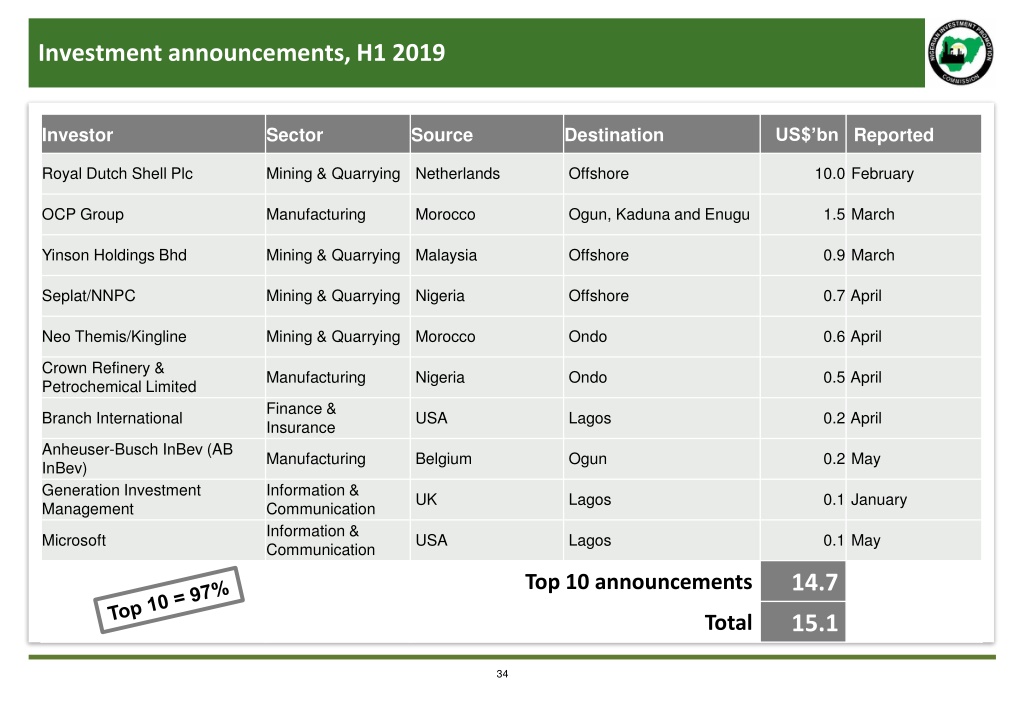
Task: Select the 'Neo Themis/Kingline' cell
Action: click(x=153, y=337)
